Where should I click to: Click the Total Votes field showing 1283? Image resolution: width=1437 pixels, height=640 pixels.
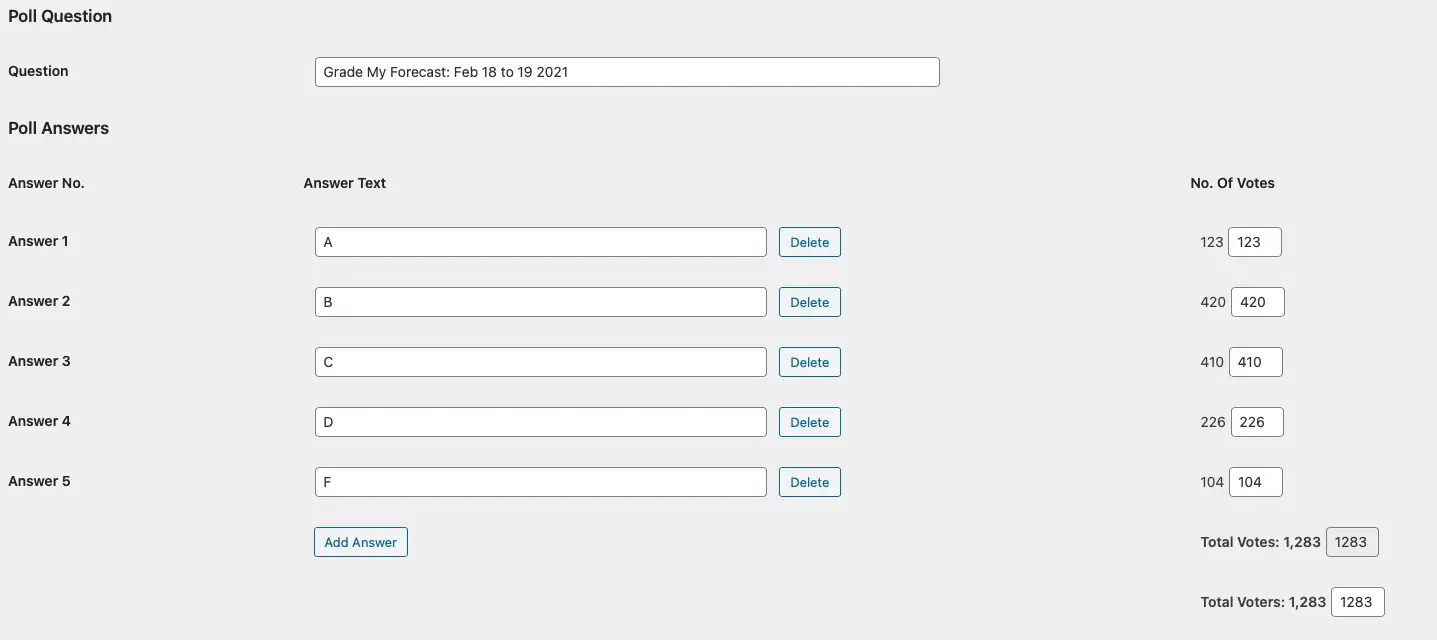click(1352, 542)
